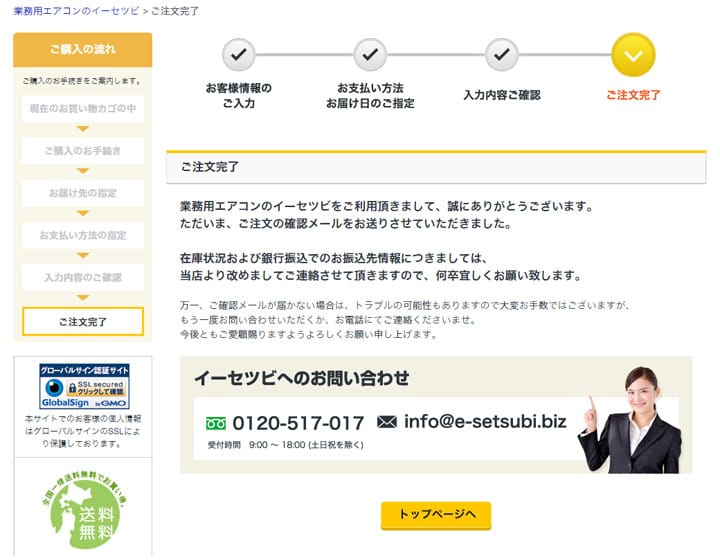Click the info@e-setsubi.biz email address
Screen dimensions: 720x560
pyautogui.click(x=485, y=421)
